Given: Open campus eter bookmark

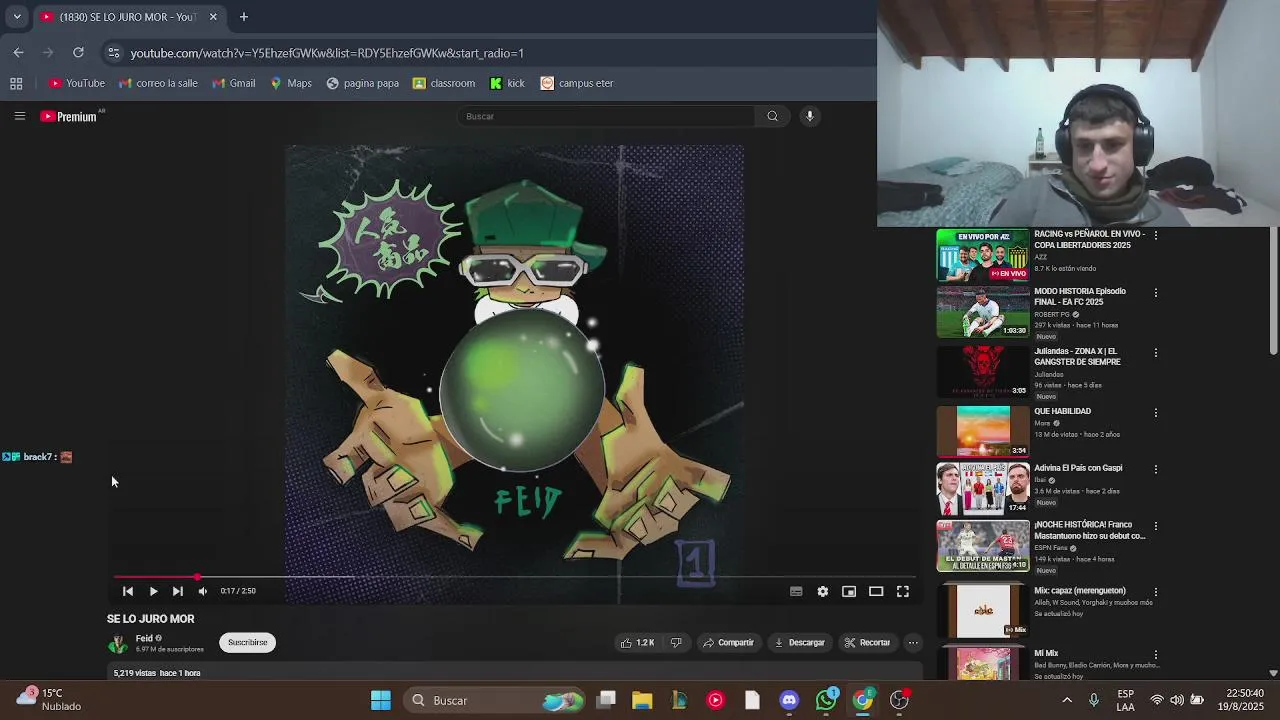Looking at the screenshot, I should [577, 83].
